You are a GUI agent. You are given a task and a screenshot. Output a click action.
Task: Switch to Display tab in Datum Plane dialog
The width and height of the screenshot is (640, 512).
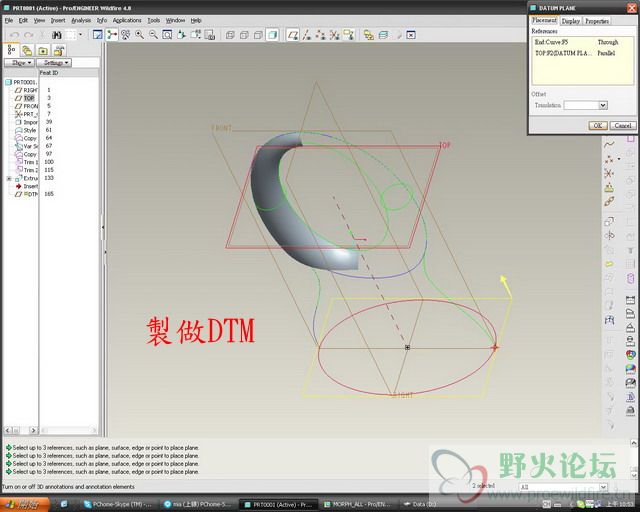pos(570,21)
